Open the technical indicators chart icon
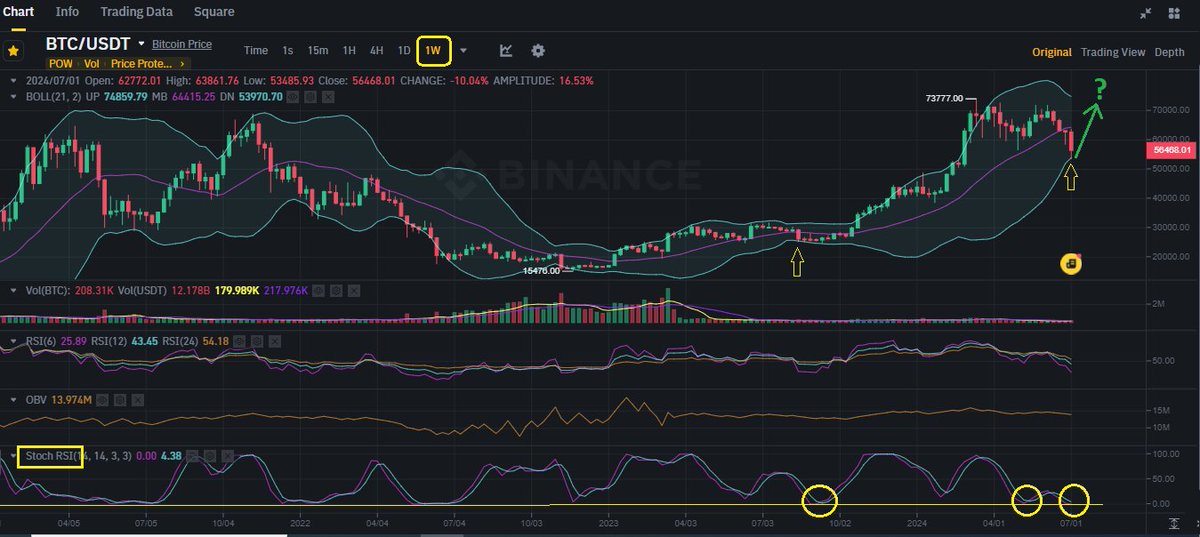 click(x=506, y=50)
